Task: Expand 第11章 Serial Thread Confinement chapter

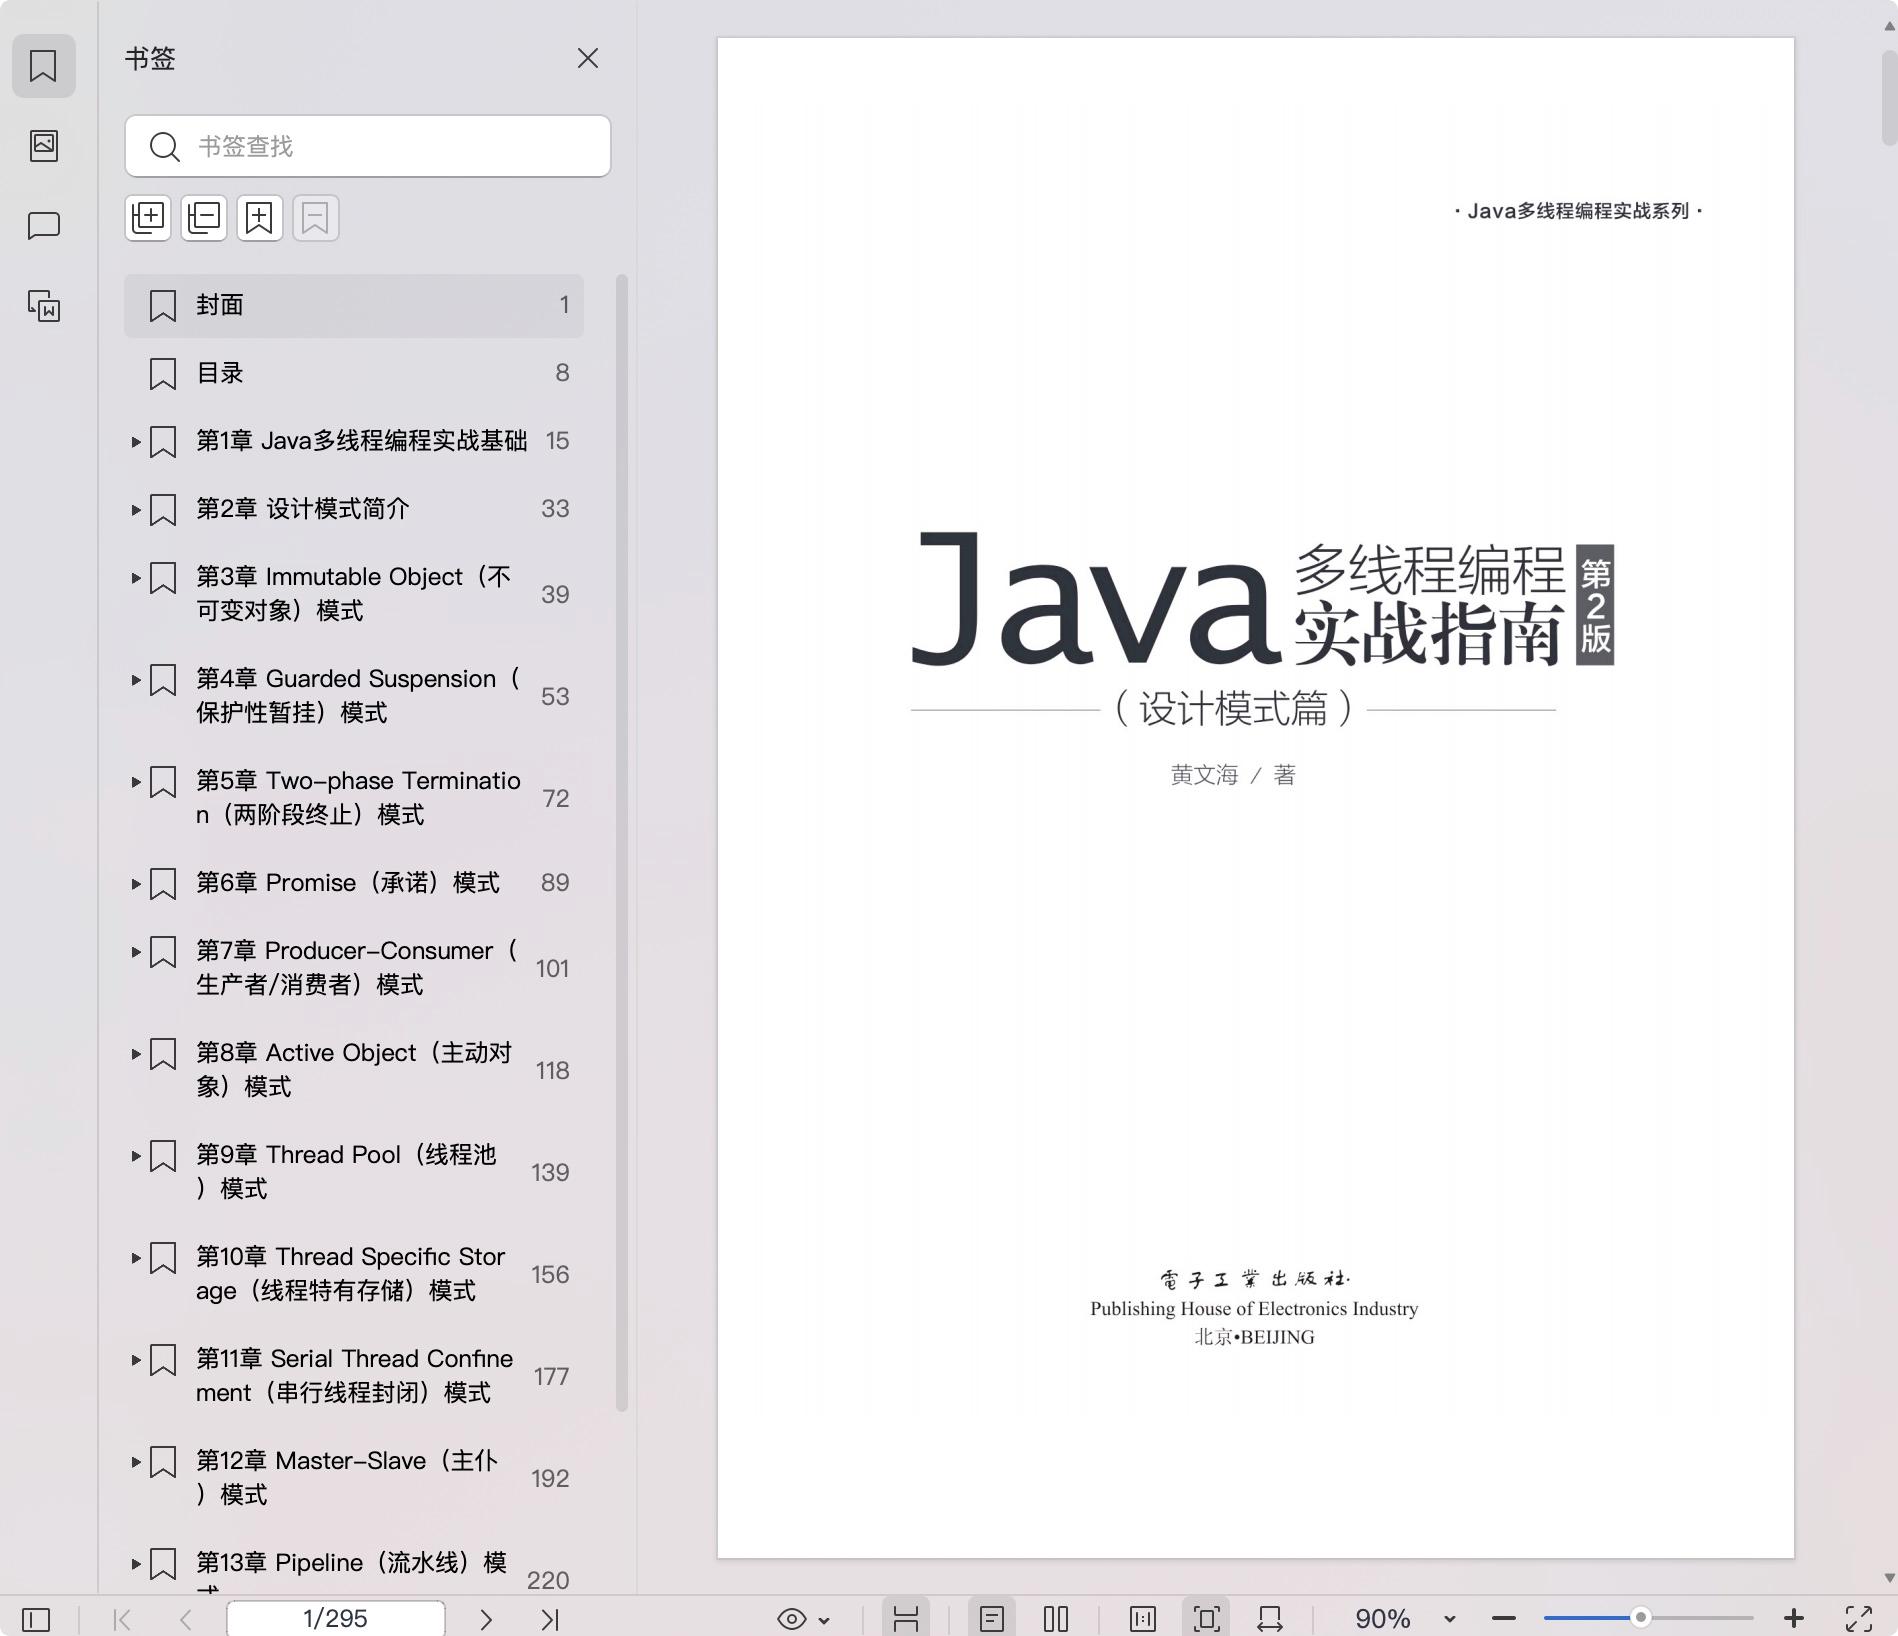Action: (136, 1359)
